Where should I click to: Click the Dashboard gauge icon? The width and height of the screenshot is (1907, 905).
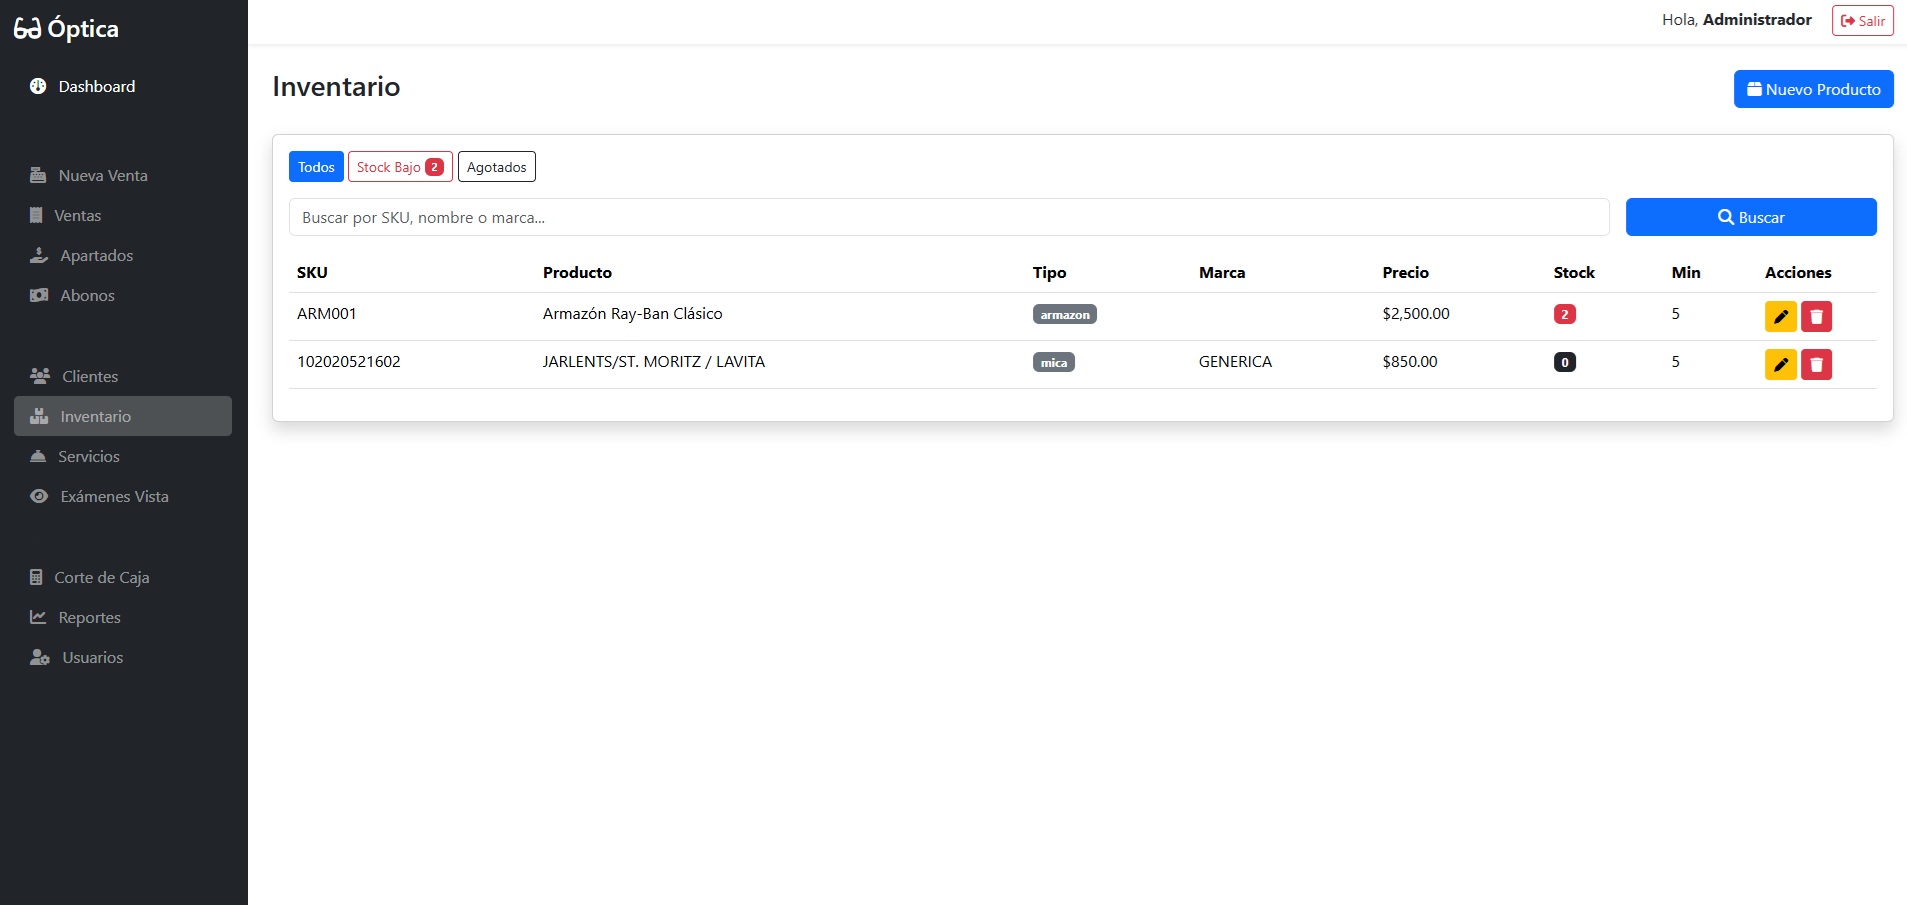click(x=38, y=86)
